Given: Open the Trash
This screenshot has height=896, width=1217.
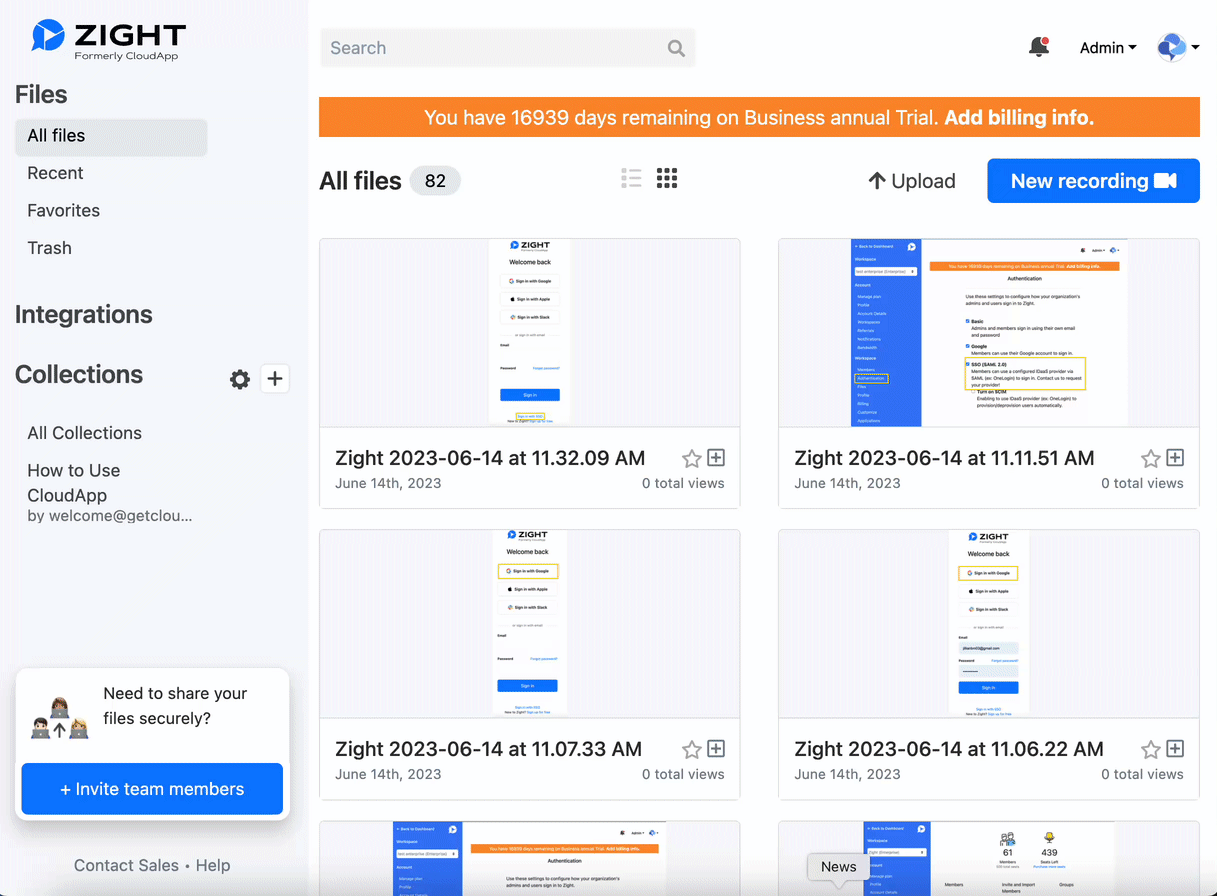Looking at the screenshot, I should tap(50, 248).
